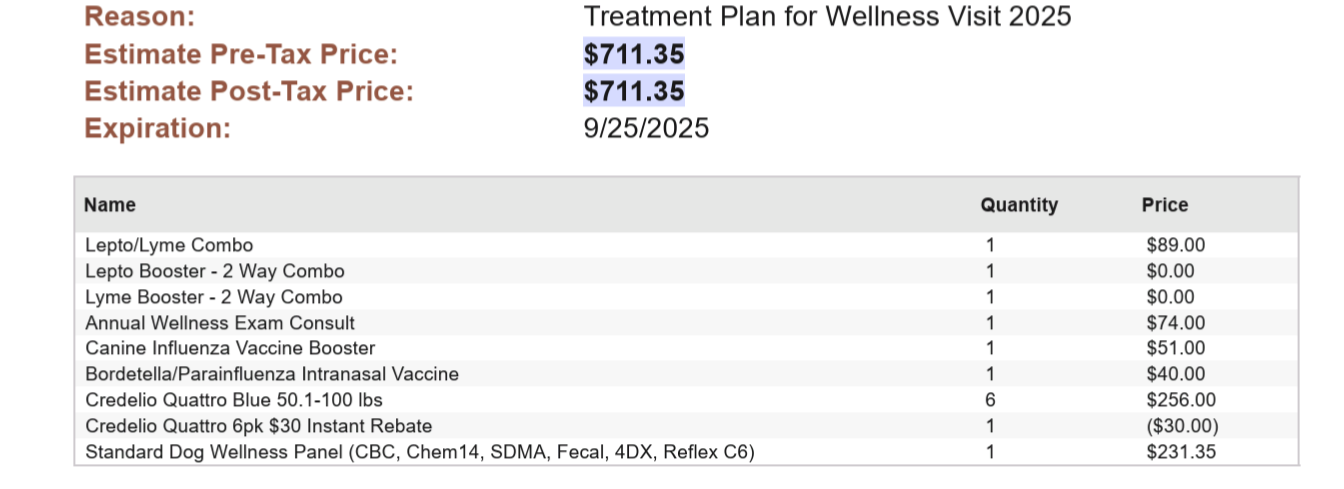Click the Credelio Quattro $30 Instant Rebate item
Viewport: 1344px width, 489px height.
pos(259,426)
